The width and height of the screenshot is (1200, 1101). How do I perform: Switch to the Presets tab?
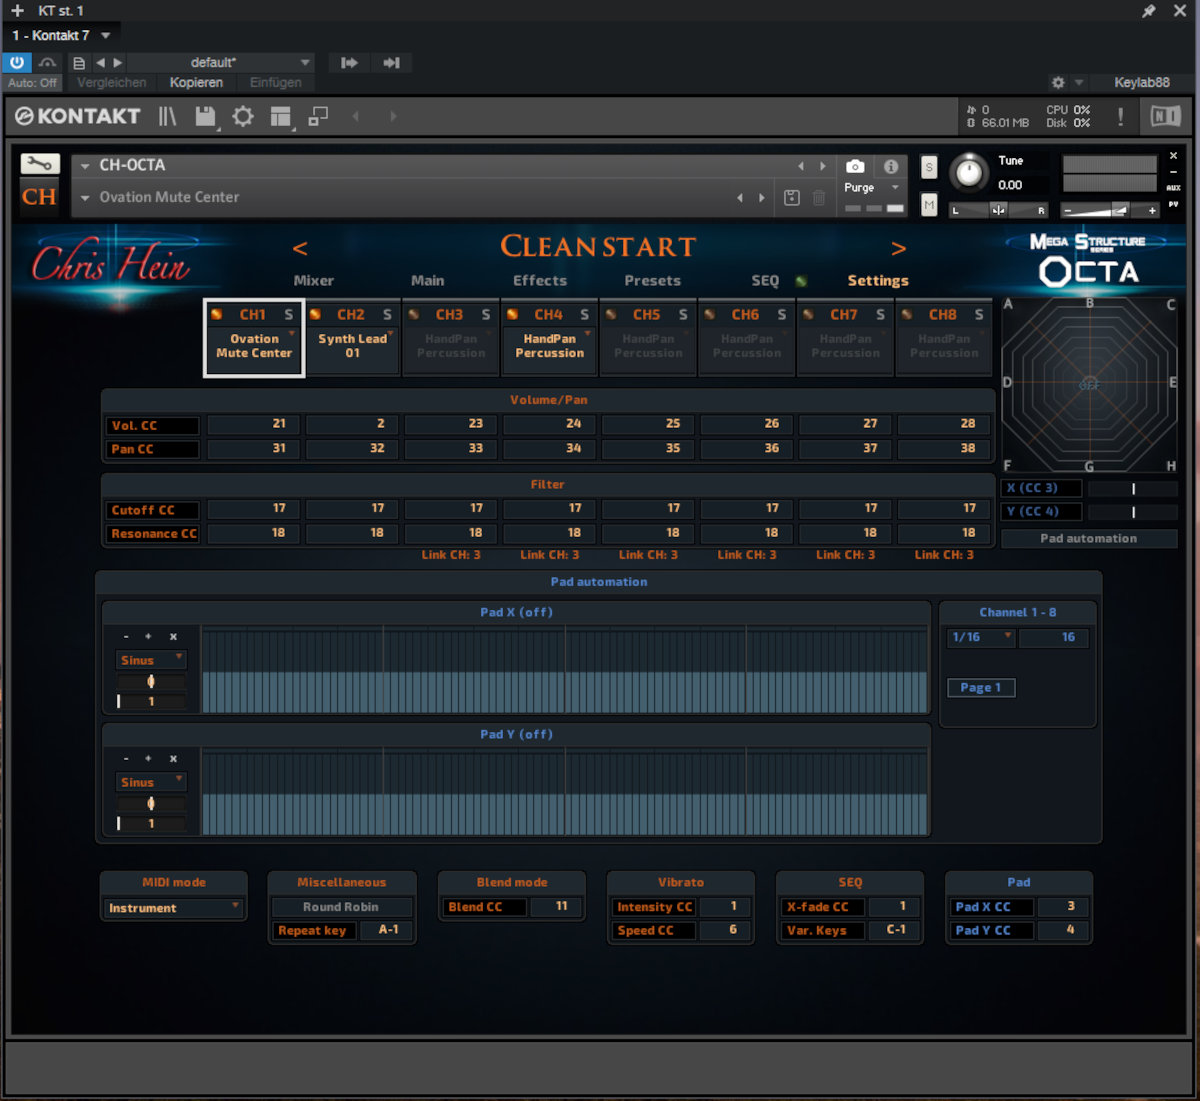653,281
